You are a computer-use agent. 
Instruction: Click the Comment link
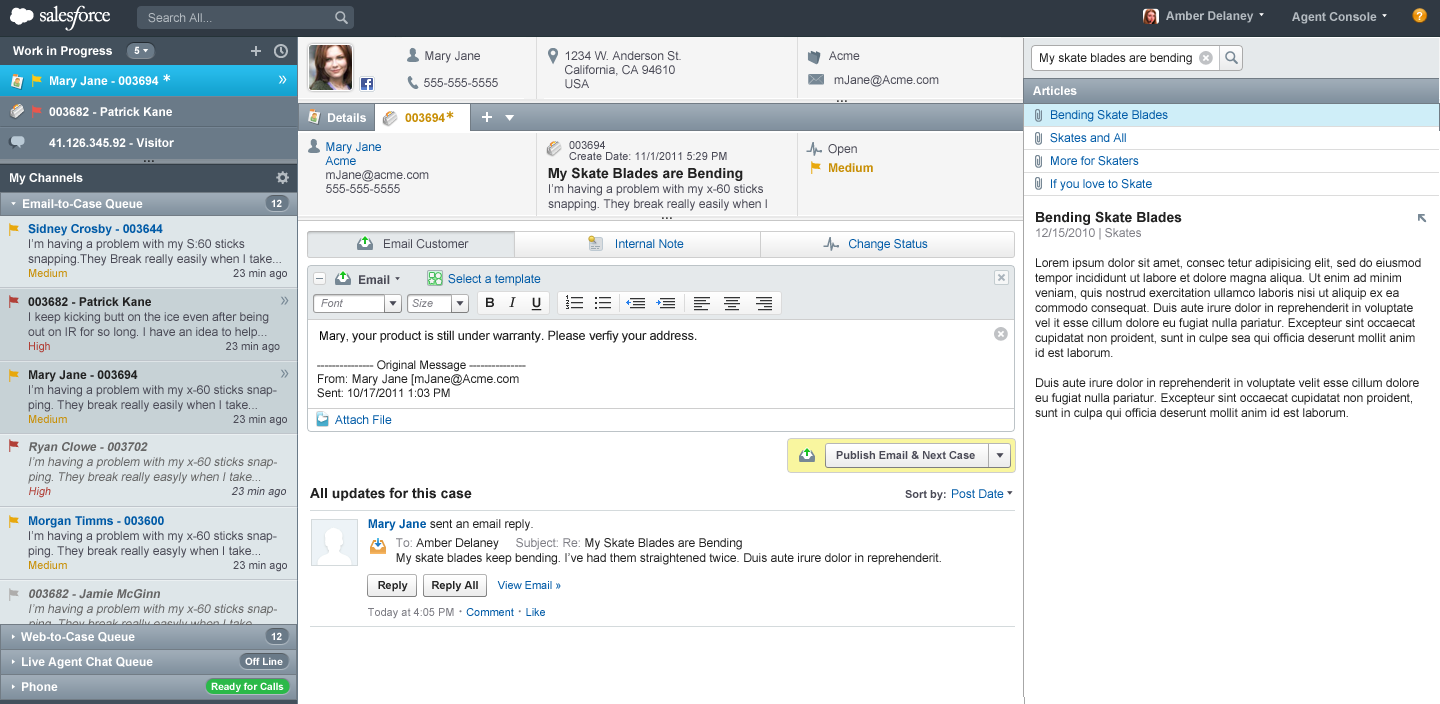click(490, 612)
